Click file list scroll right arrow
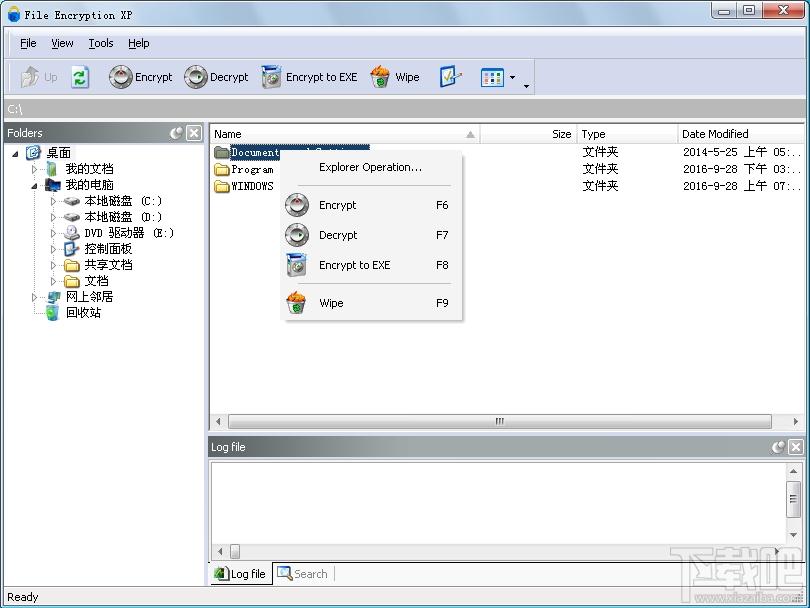The width and height of the screenshot is (810, 608). pos(796,422)
